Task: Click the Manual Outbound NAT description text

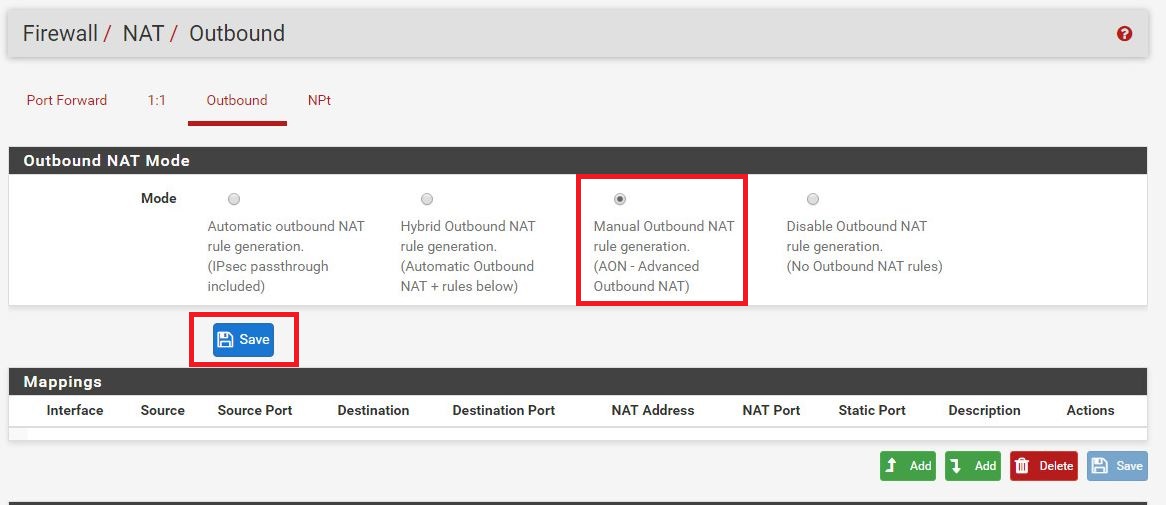Action: pos(663,256)
